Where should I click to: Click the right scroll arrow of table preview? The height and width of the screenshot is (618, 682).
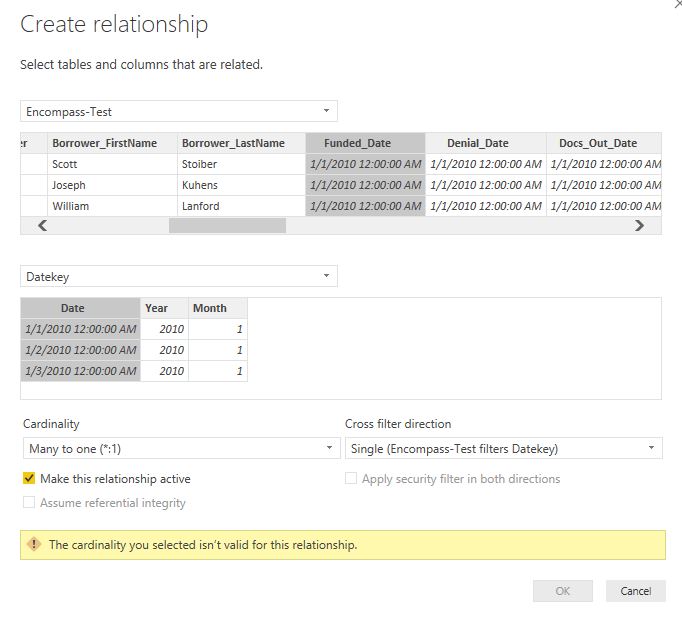click(639, 226)
